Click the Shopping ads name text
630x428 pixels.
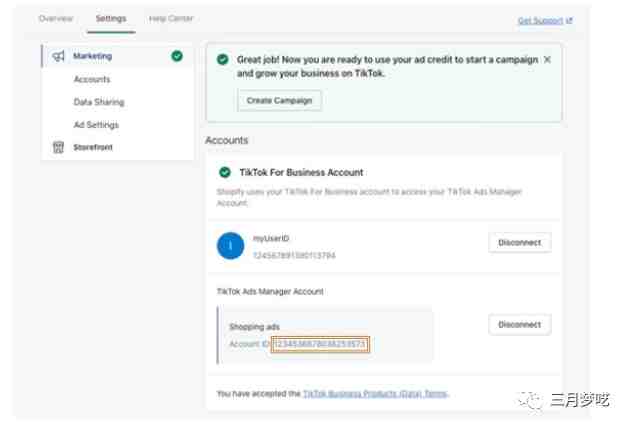pyautogui.click(x=254, y=327)
